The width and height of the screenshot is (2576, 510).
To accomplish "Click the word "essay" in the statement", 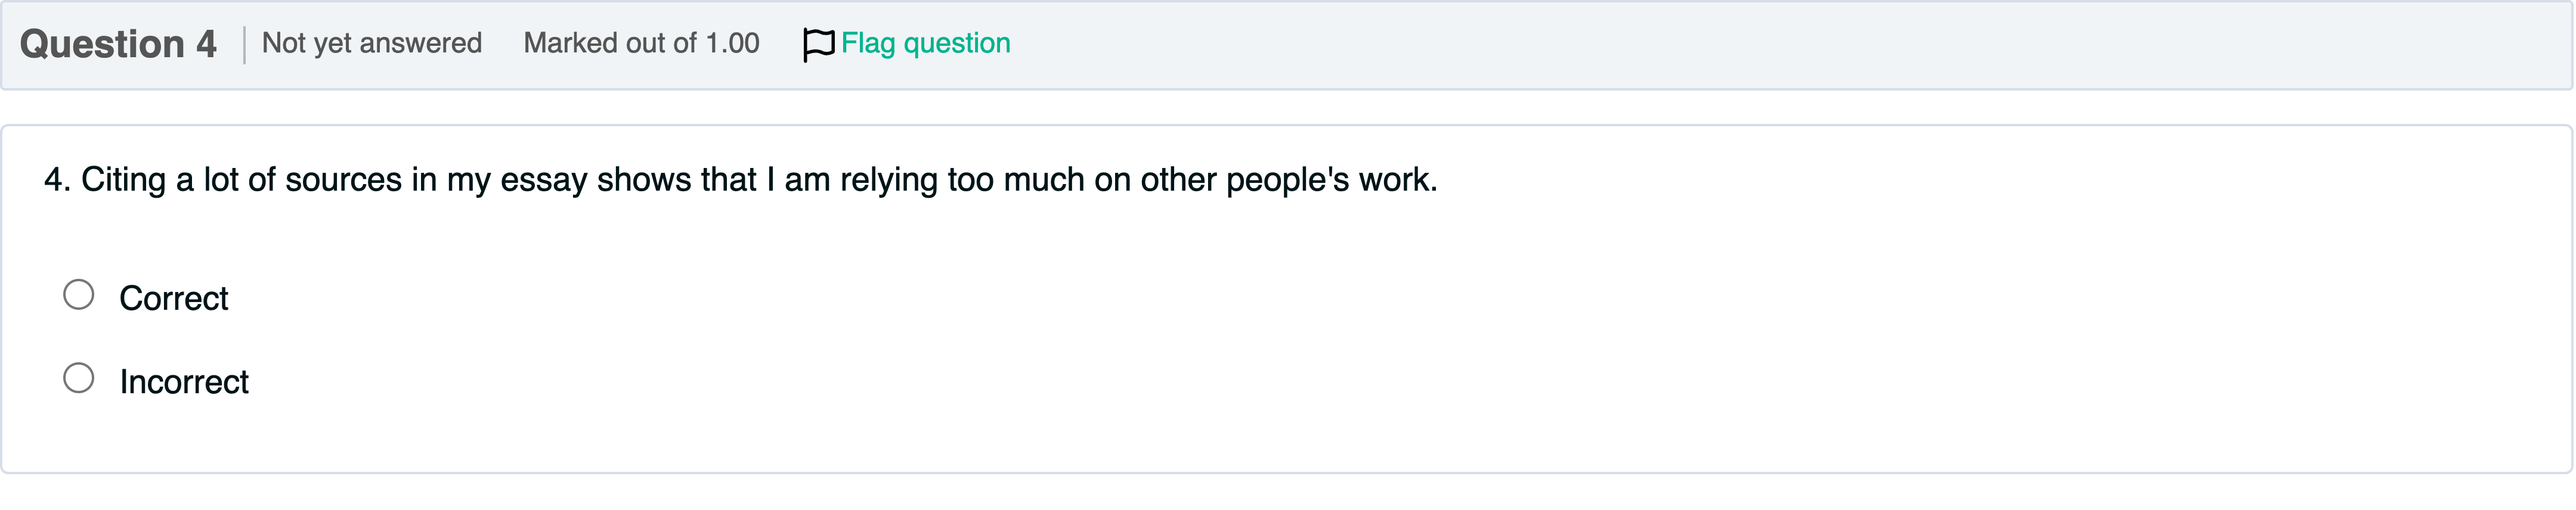I will click(543, 180).
